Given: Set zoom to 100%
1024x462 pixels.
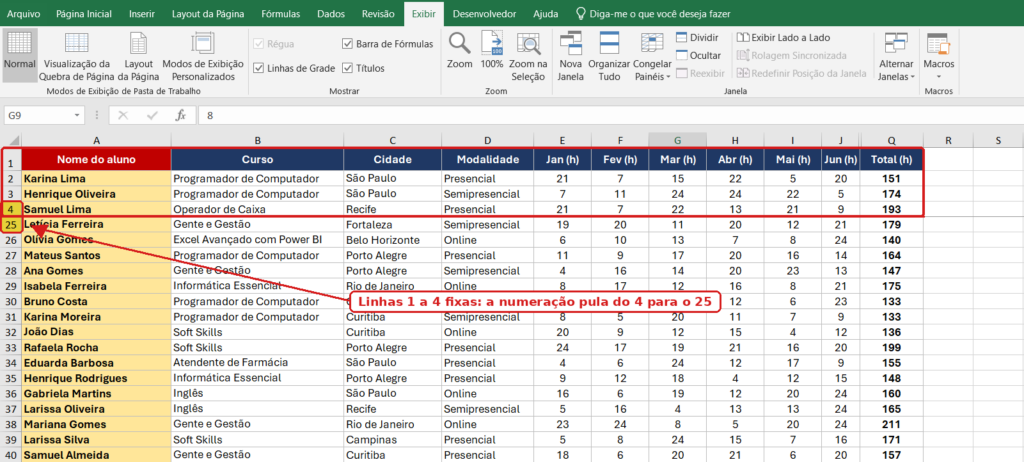Looking at the screenshot, I should pos(492,50).
